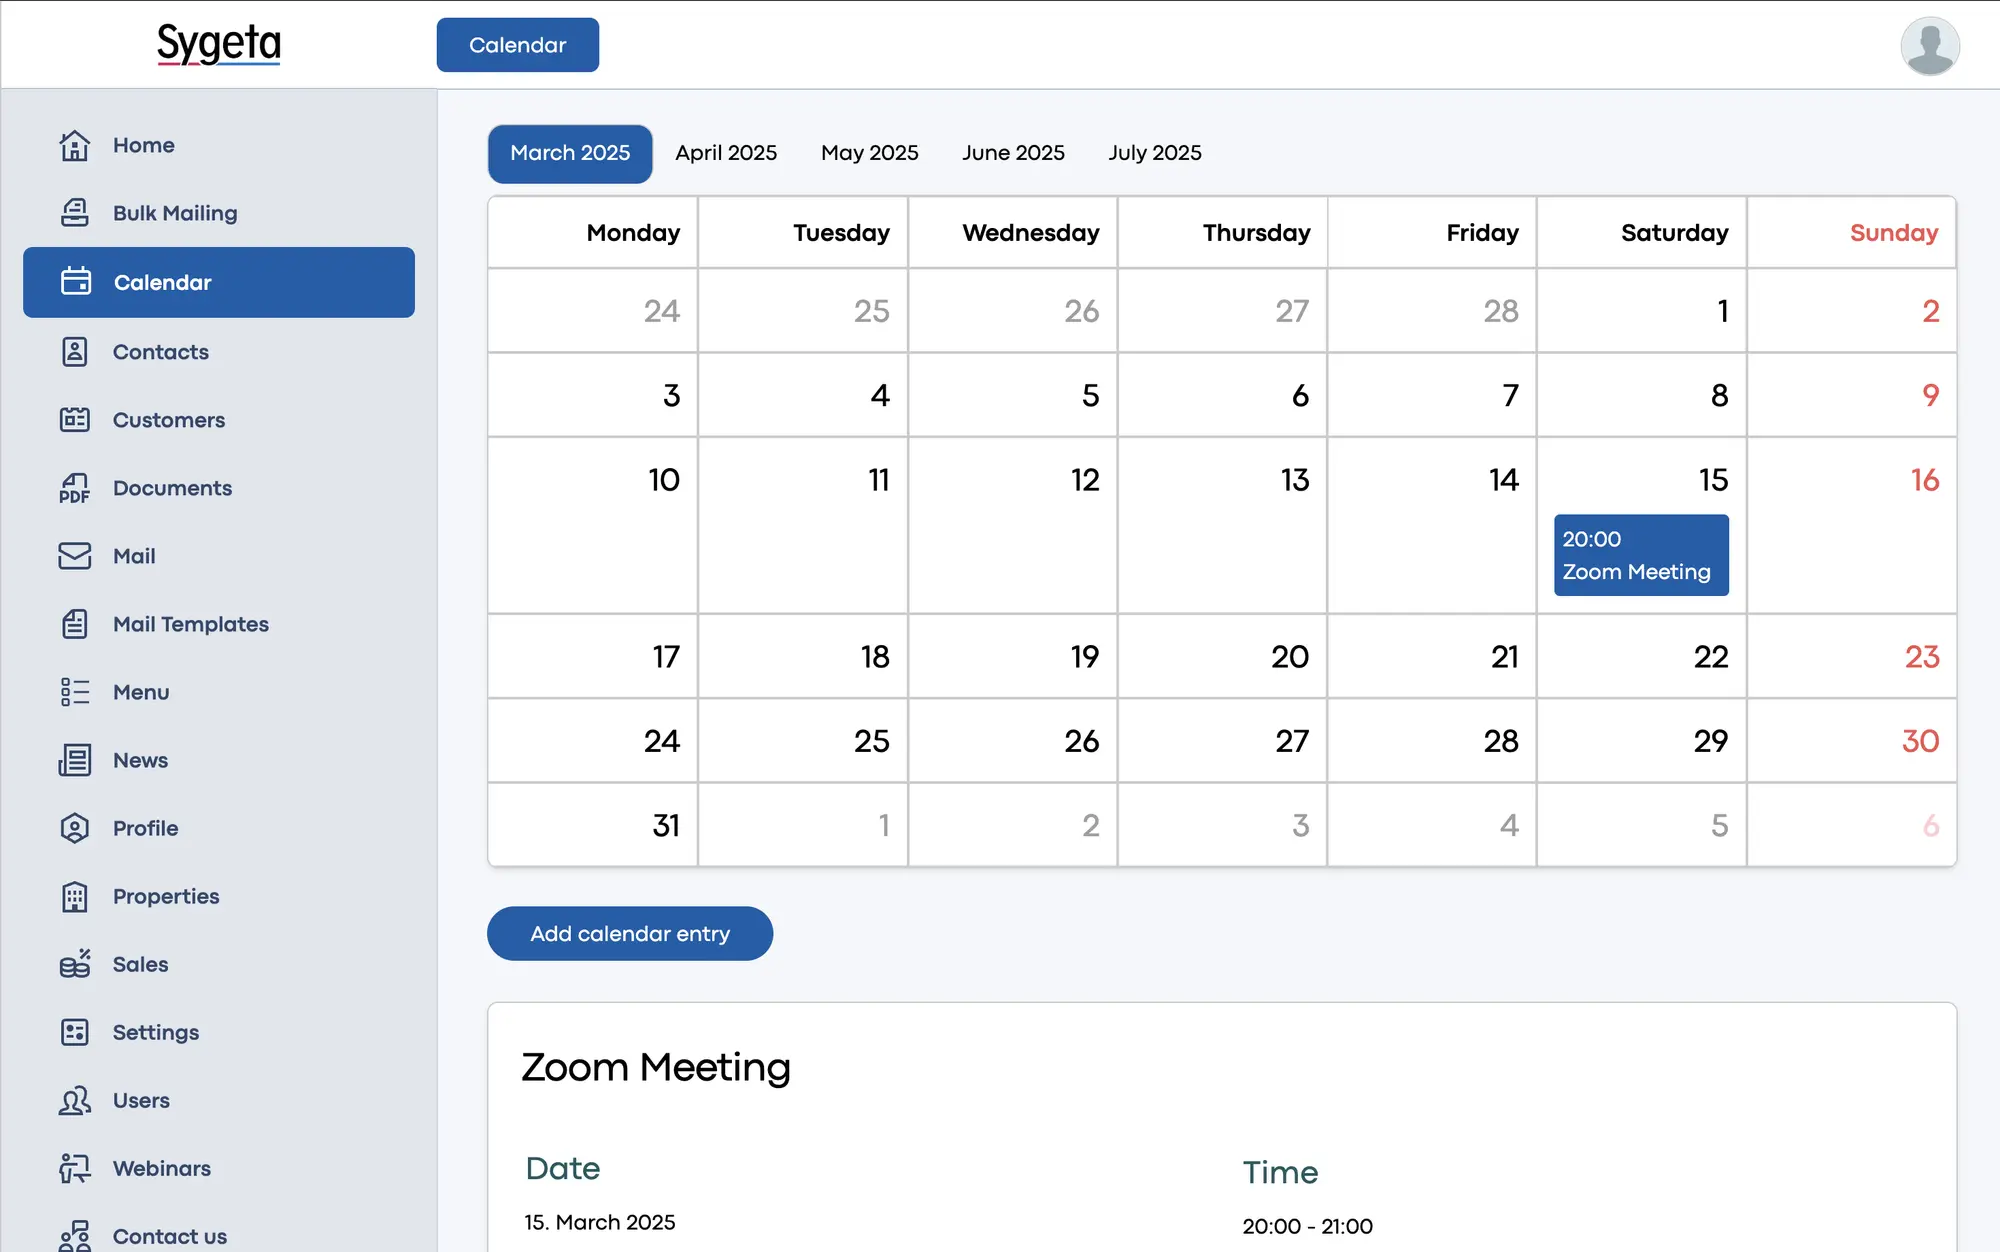Click the Properties building icon
Screen dimensions: 2000x1252
tap(75, 896)
